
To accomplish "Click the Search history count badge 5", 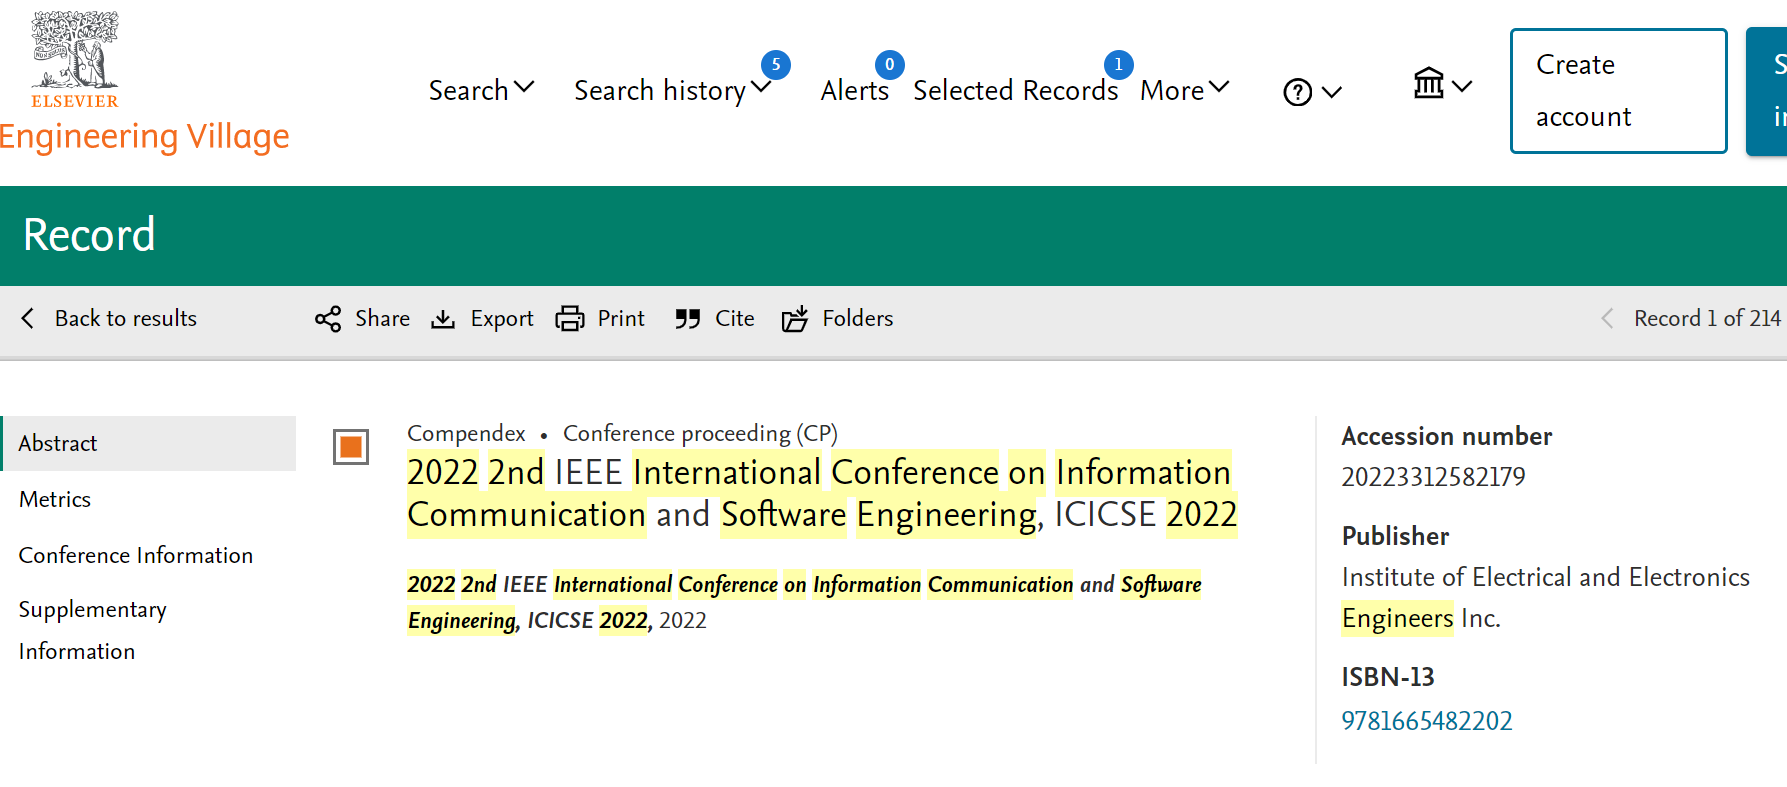I will point(776,65).
